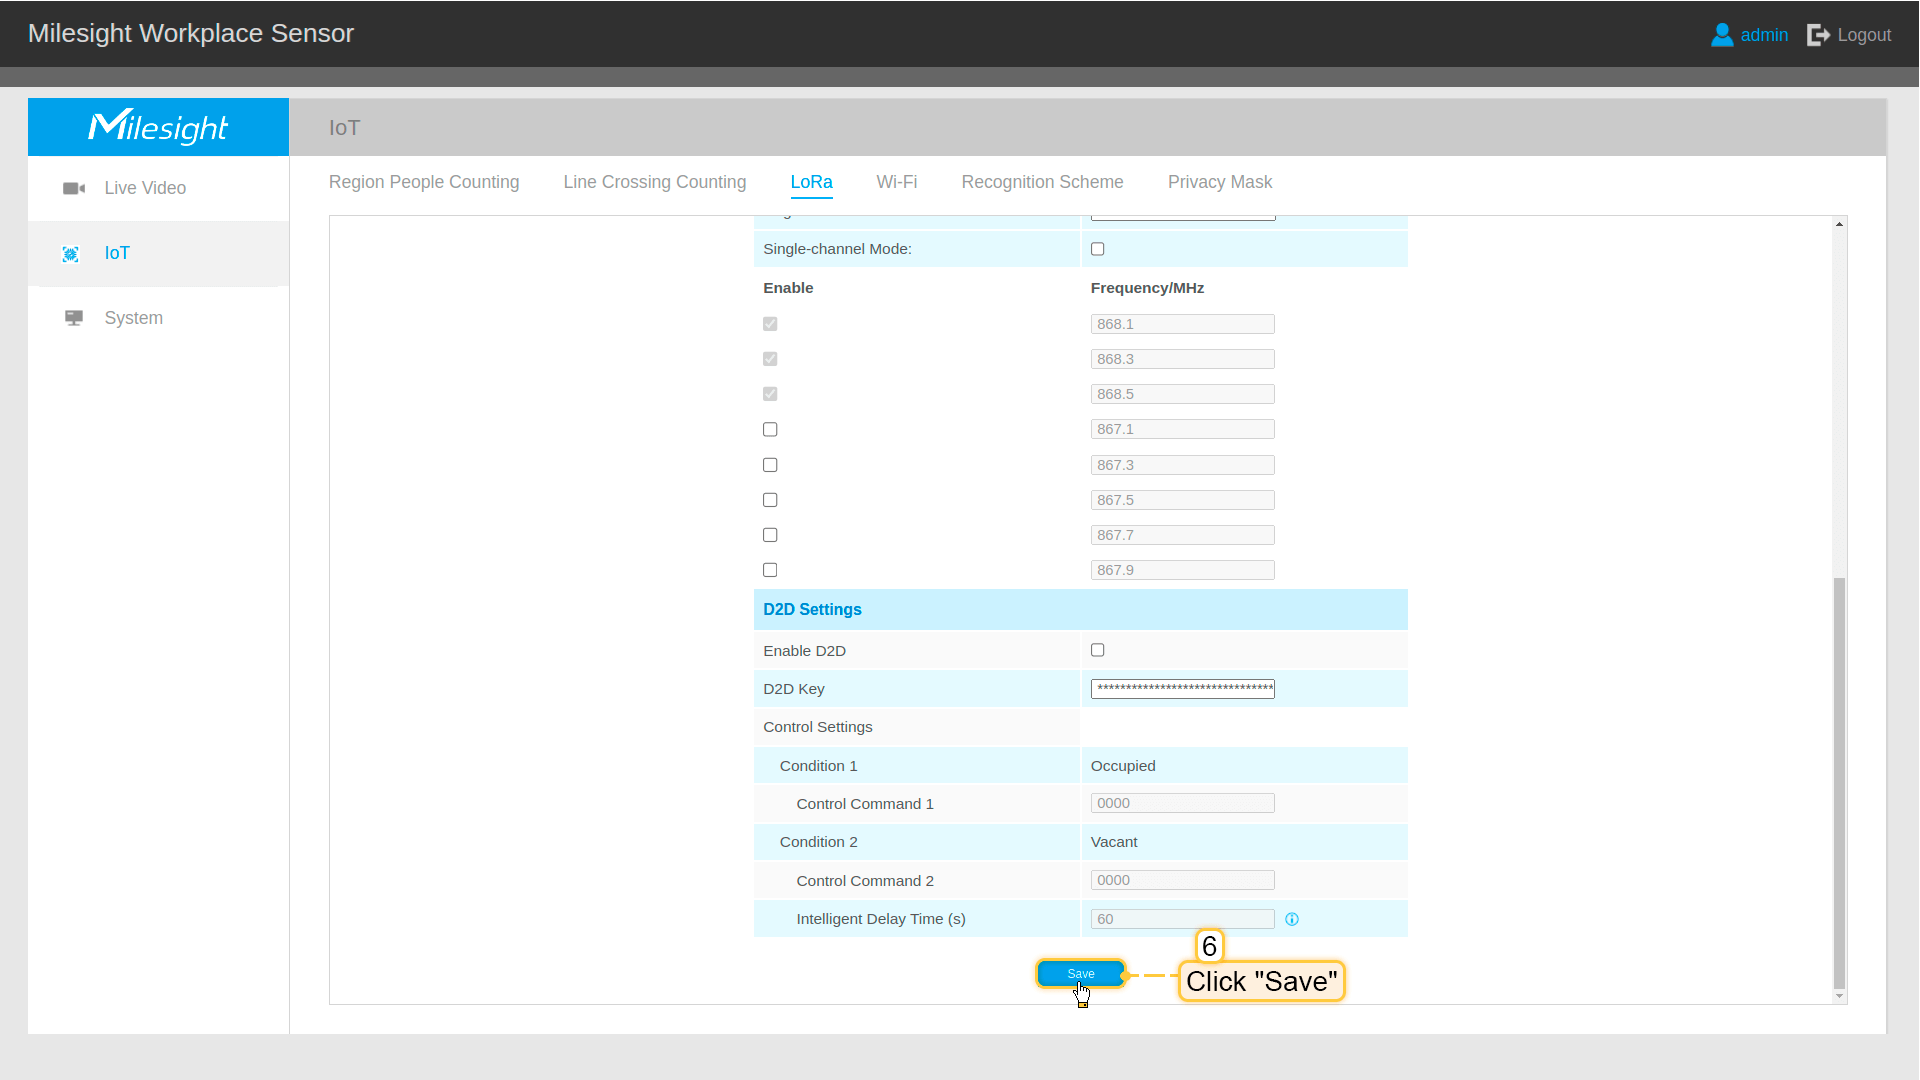This screenshot has width=1920, height=1080.
Task: Click the Live Video camera icon
Action: [x=73, y=188]
